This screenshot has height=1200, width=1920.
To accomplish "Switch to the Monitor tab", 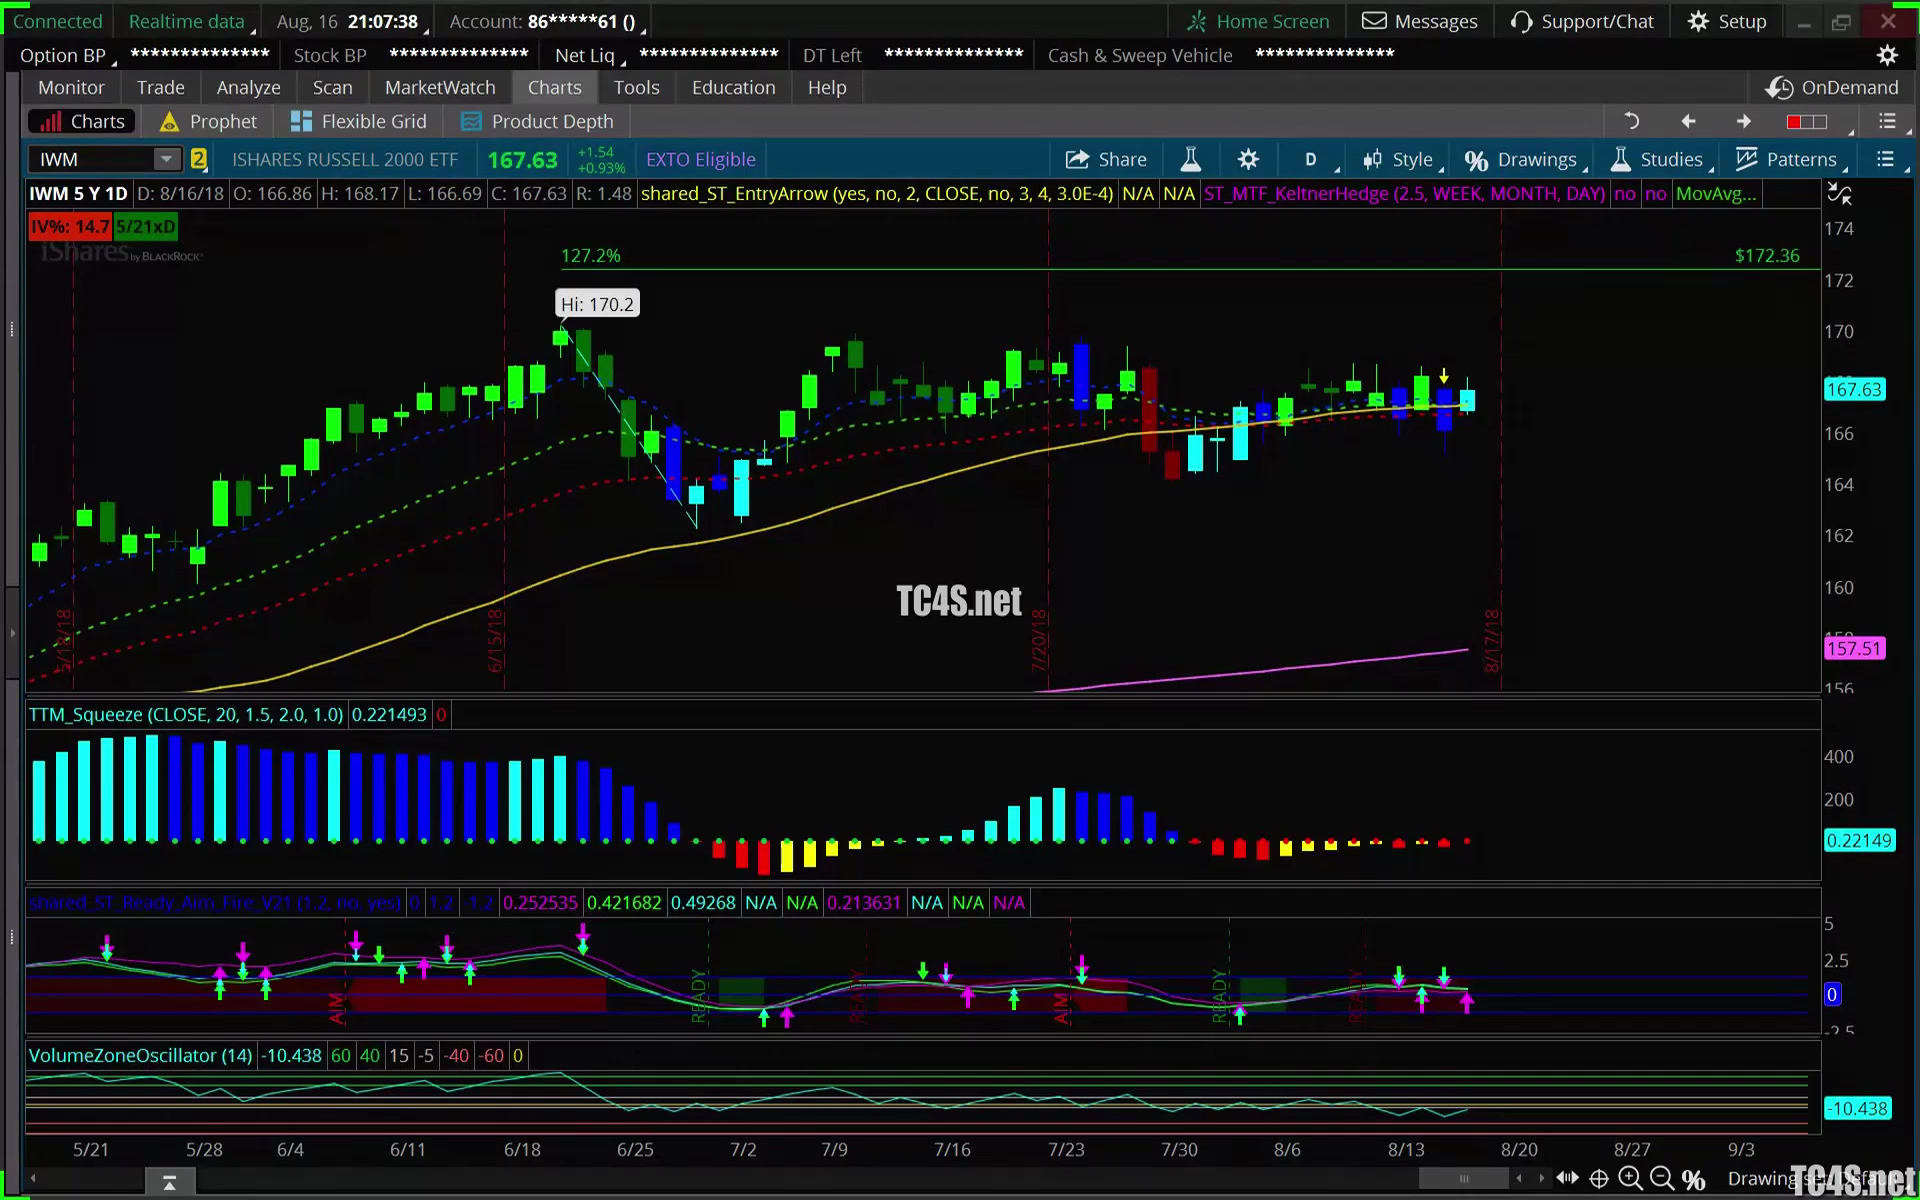I will (71, 87).
